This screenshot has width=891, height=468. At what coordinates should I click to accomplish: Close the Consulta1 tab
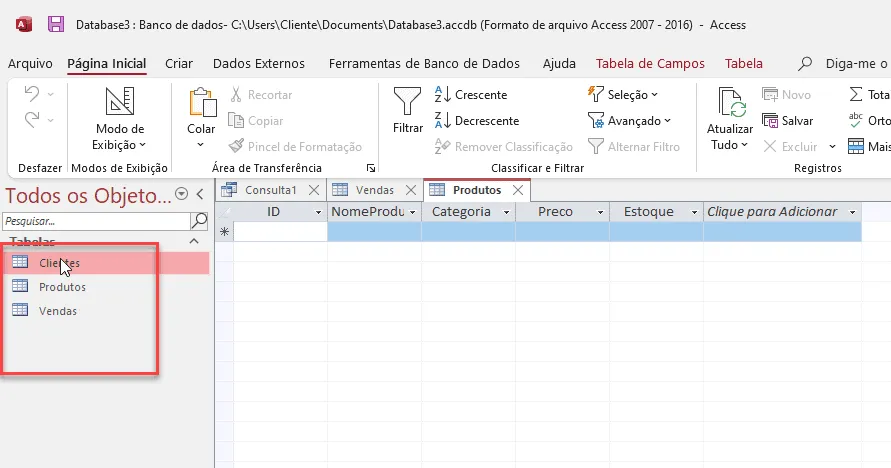(314, 190)
